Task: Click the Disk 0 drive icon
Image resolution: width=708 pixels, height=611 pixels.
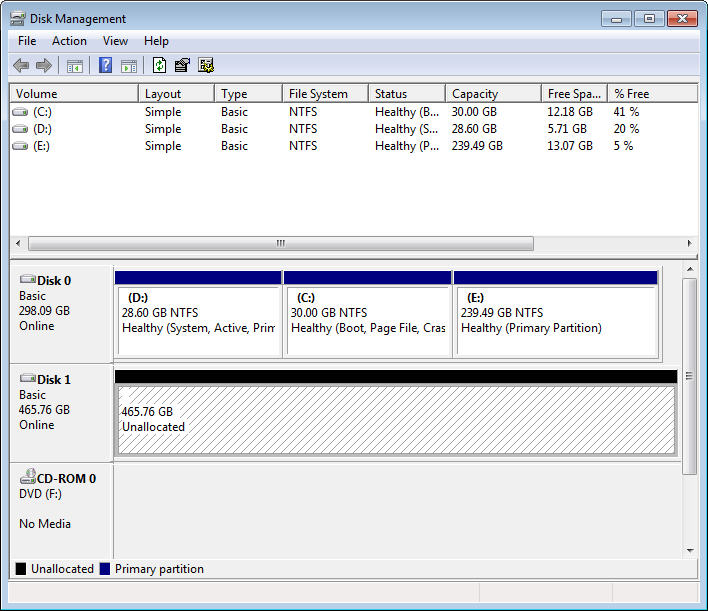Action: click(28, 279)
